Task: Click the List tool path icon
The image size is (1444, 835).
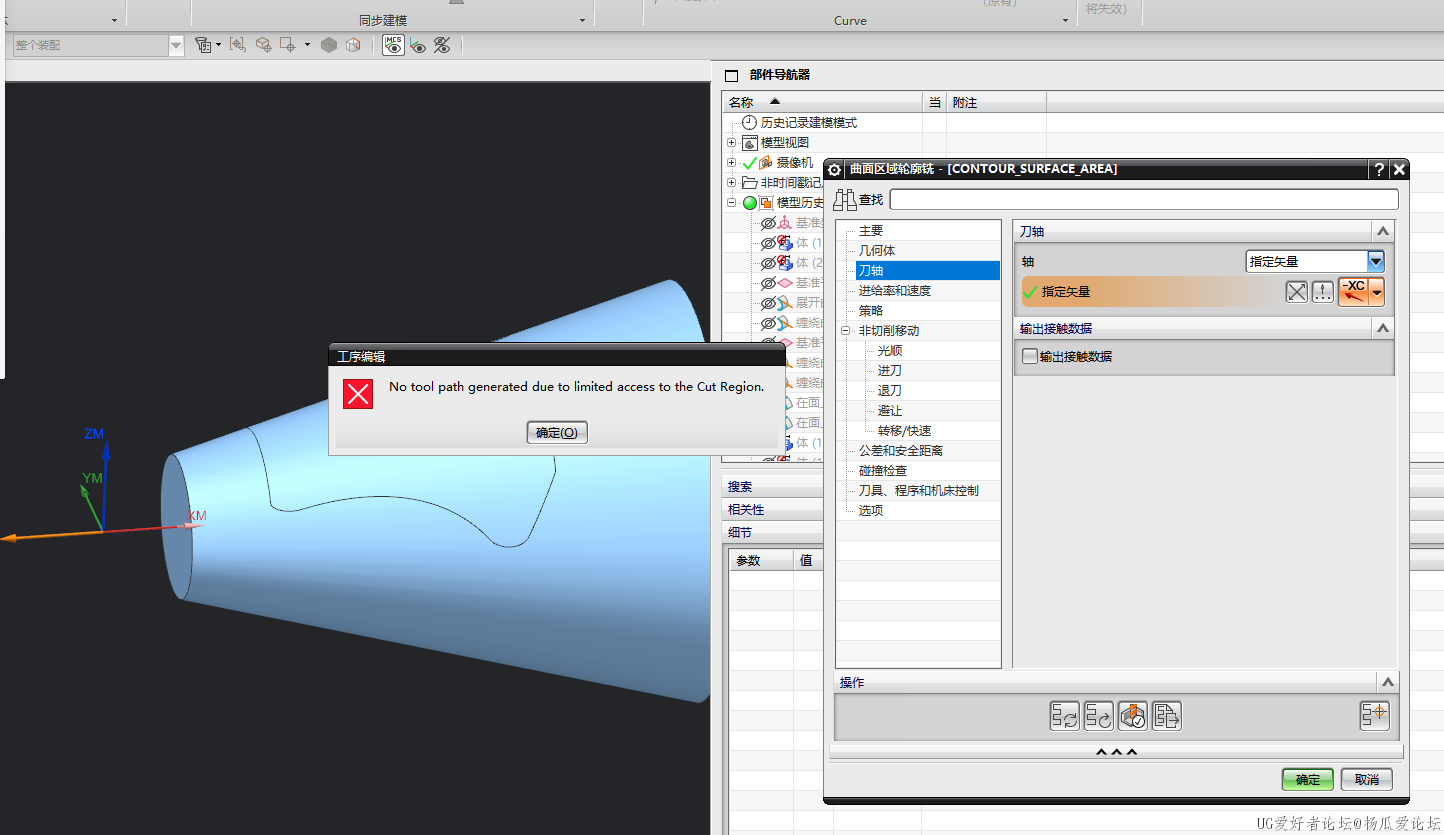Action: [1166, 715]
